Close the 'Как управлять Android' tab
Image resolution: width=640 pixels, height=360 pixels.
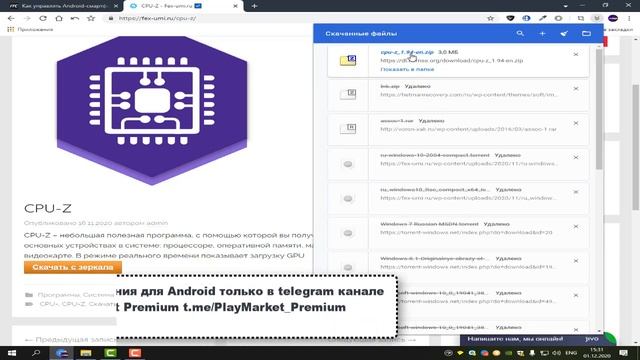tap(116, 6)
